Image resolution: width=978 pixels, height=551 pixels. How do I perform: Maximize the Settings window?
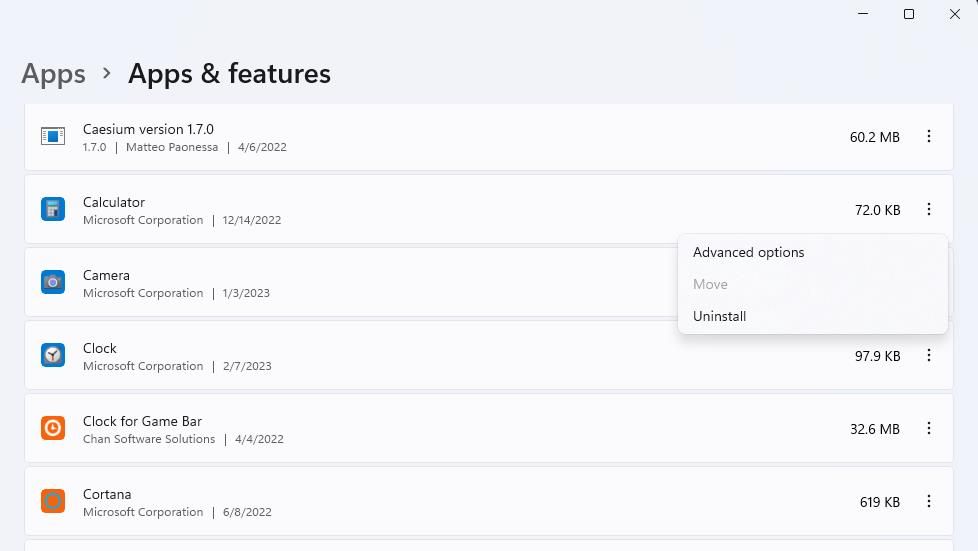pos(909,14)
